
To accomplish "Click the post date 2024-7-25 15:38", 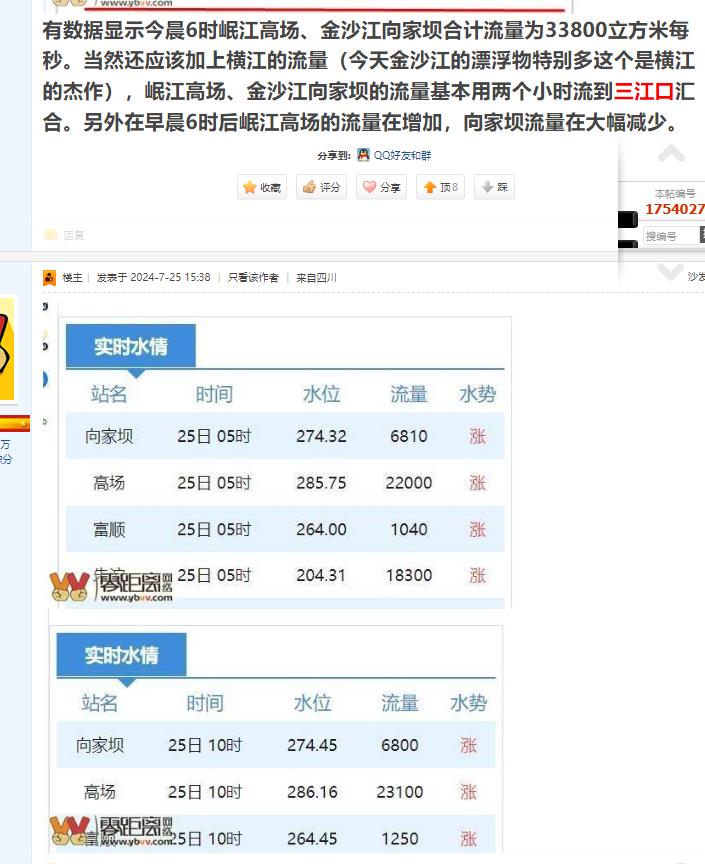I will pos(170,278).
